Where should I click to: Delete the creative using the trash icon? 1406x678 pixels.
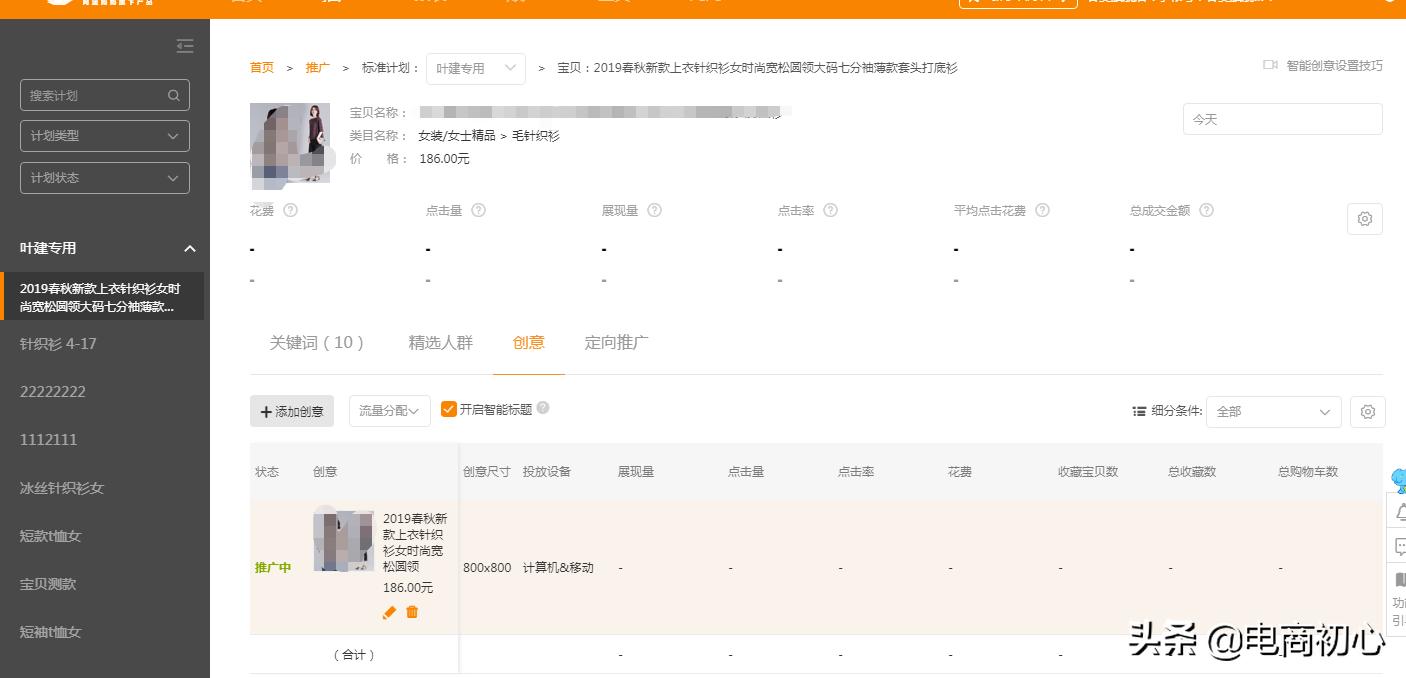[x=412, y=613]
